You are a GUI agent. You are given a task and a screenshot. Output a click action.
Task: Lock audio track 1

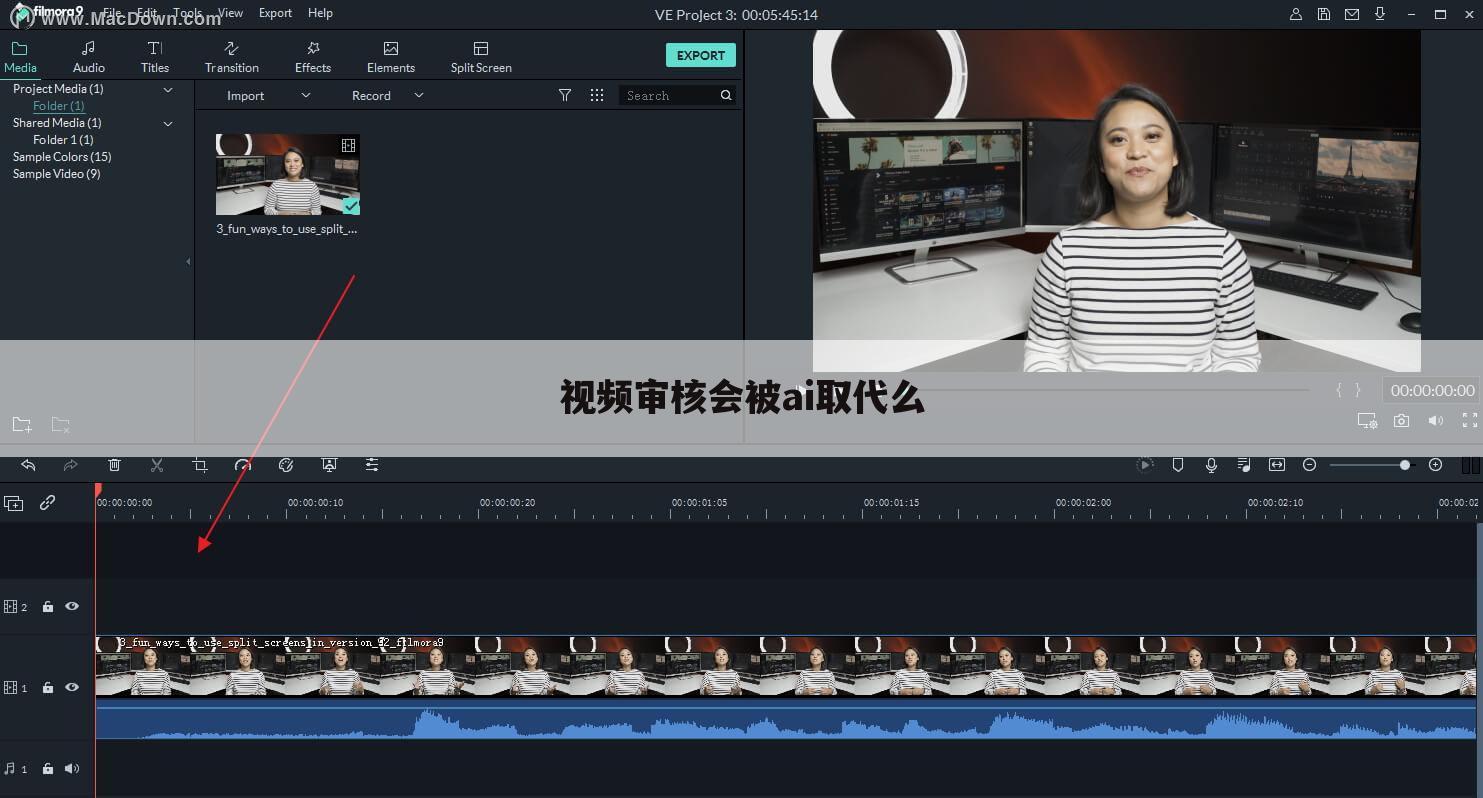point(48,768)
